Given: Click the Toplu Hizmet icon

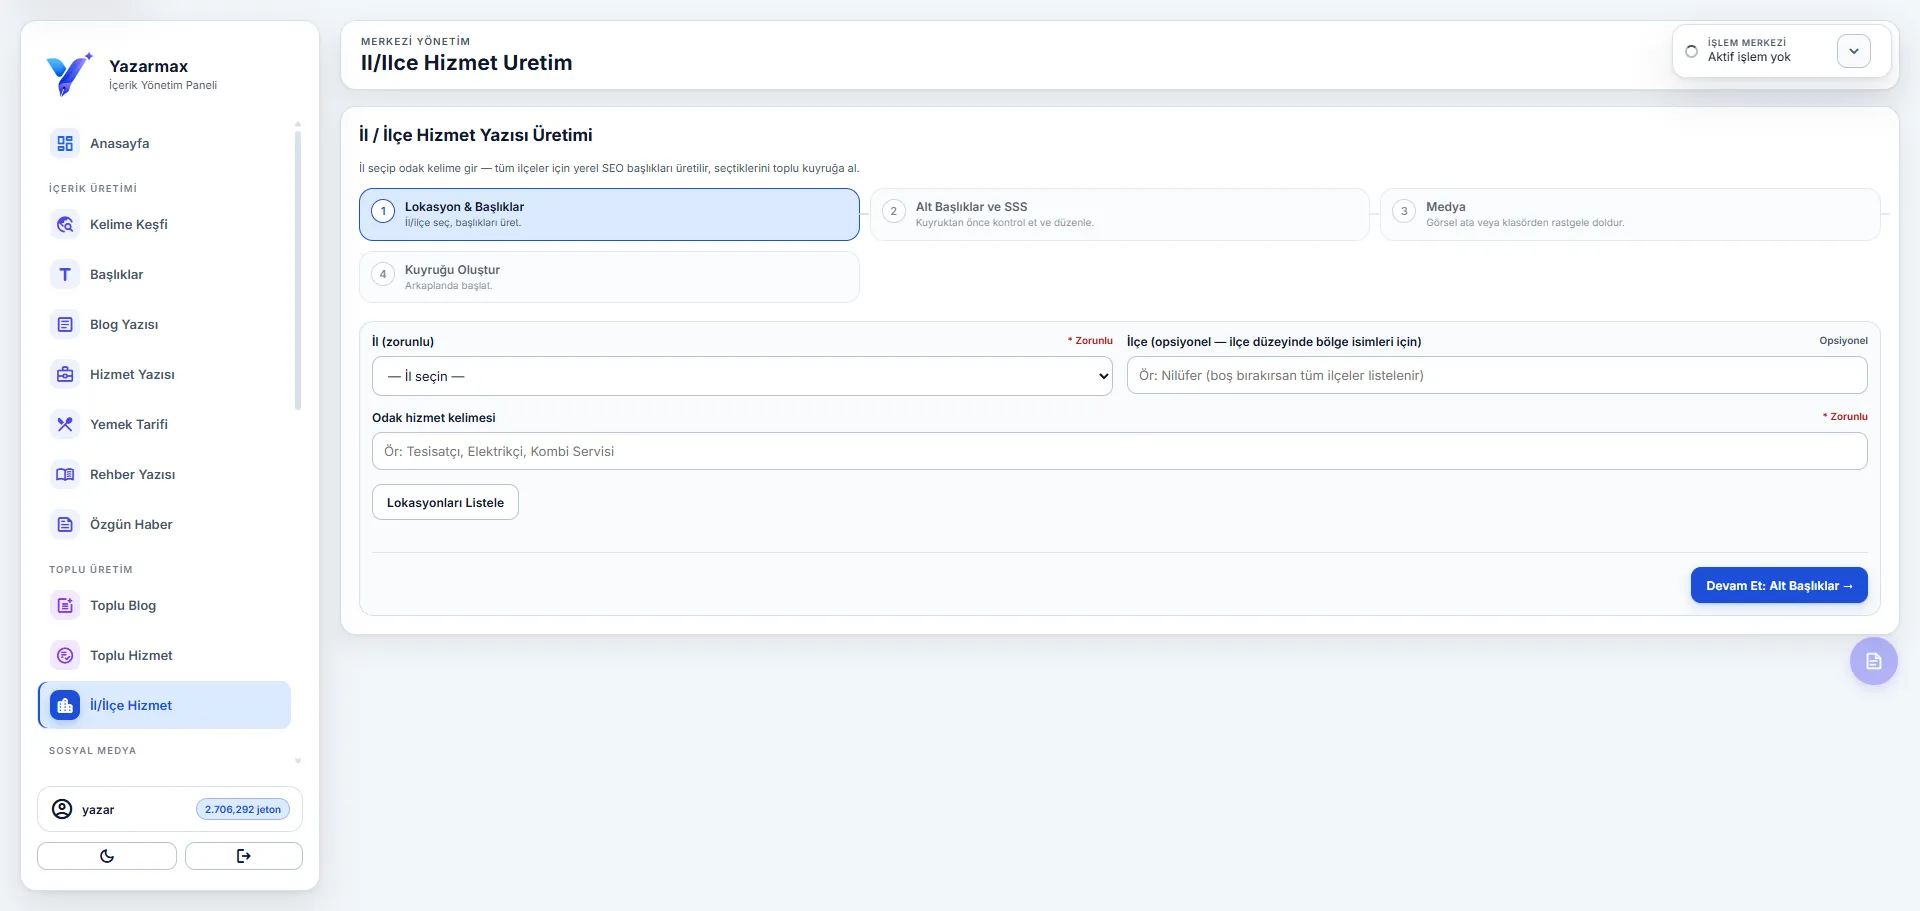Looking at the screenshot, I should click(65, 656).
